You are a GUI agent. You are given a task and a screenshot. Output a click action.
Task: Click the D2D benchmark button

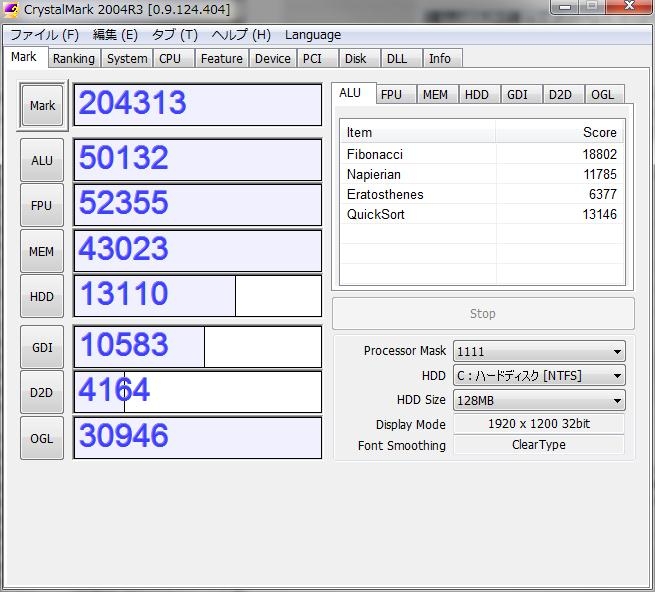42,393
